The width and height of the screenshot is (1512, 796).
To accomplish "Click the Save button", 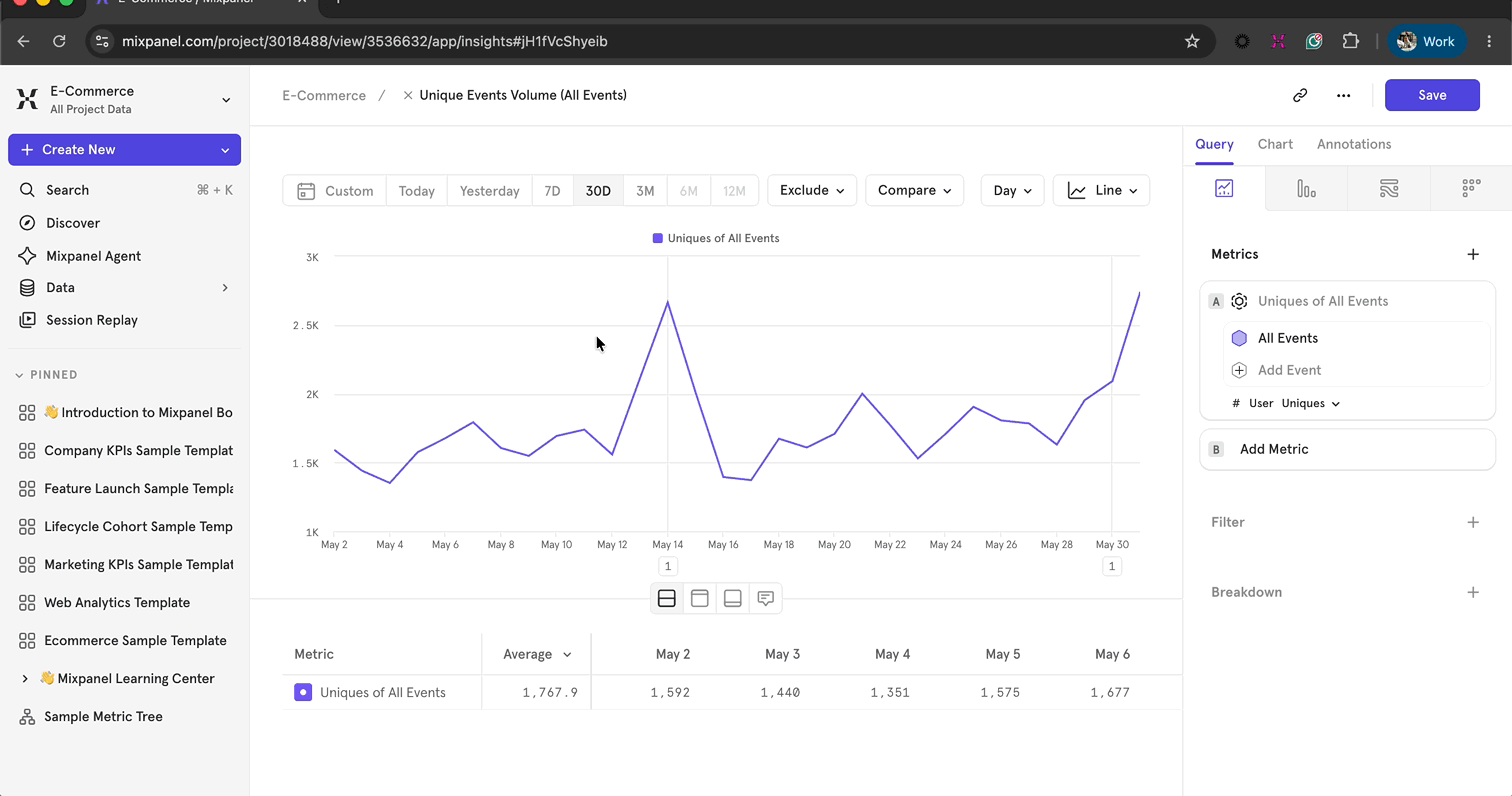I will (x=1432, y=95).
